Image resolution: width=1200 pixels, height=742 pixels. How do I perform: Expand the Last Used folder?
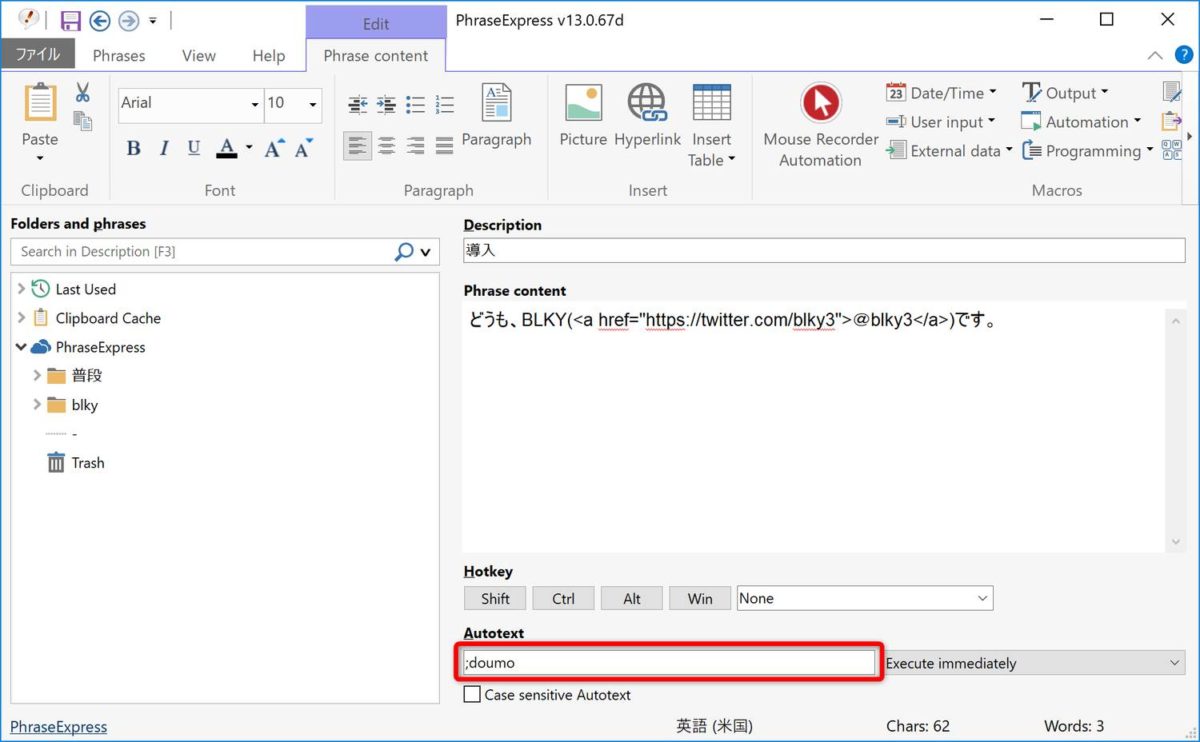pyautogui.click(x=21, y=289)
